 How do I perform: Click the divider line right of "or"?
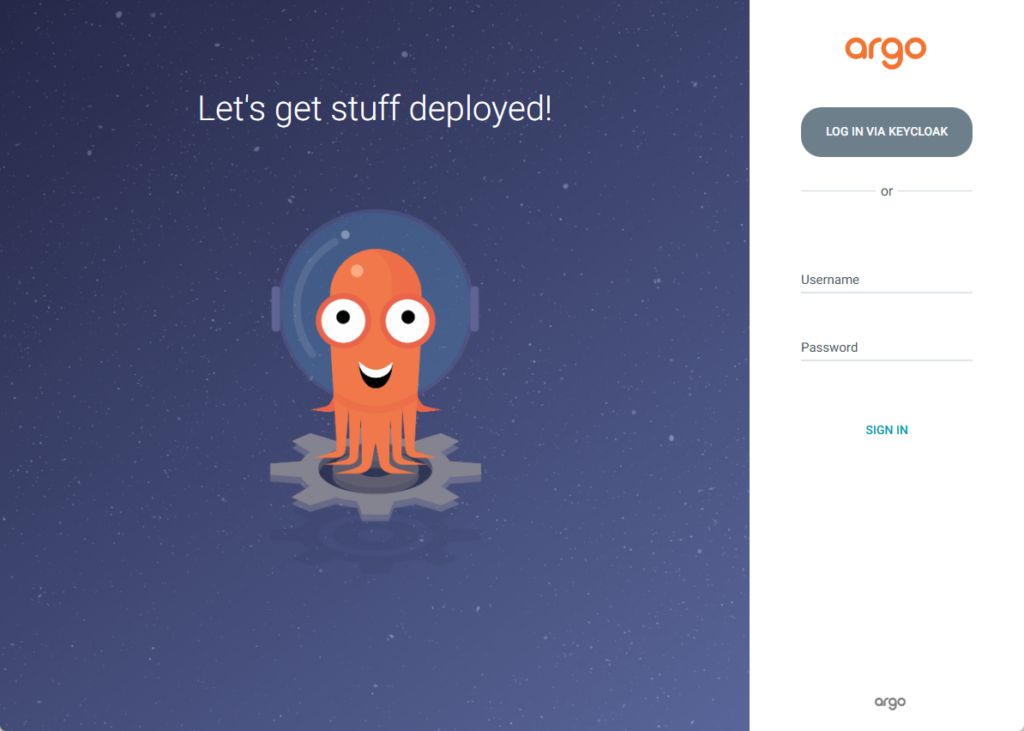(x=934, y=191)
